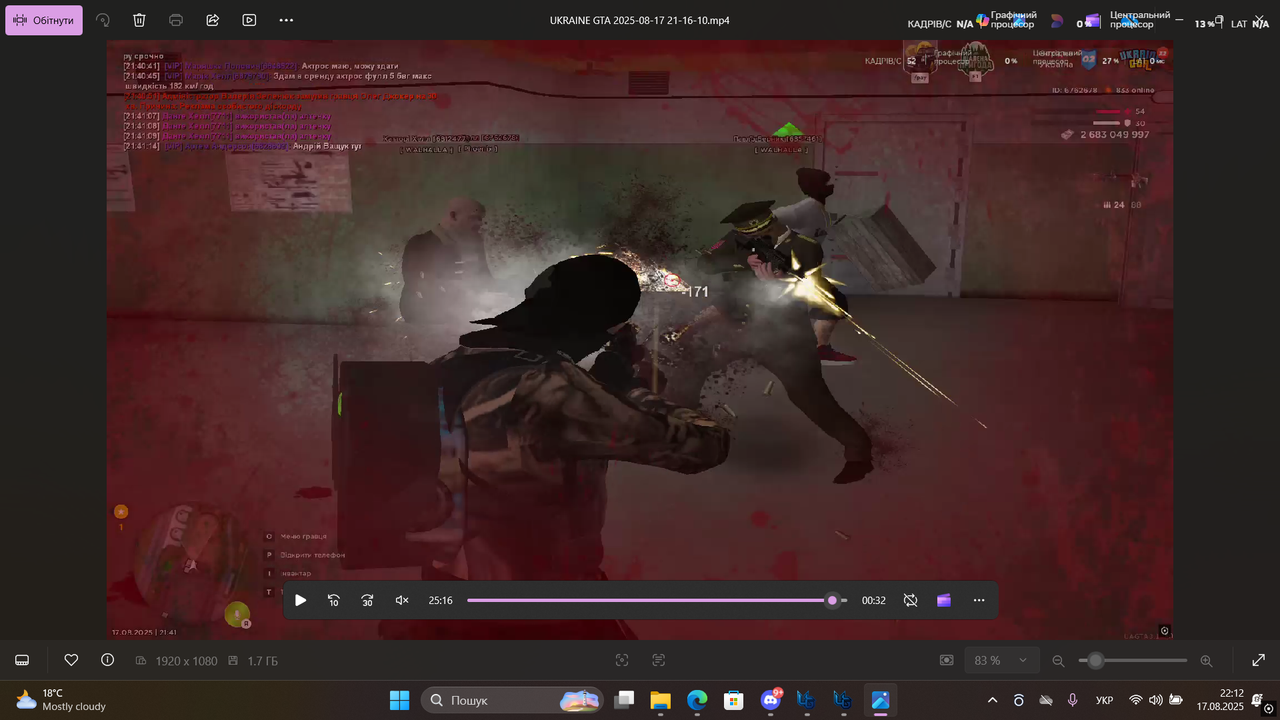Viewport: 1280px width, 720px height.
Task: Click the zoom slider handle
Action: 1096,660
